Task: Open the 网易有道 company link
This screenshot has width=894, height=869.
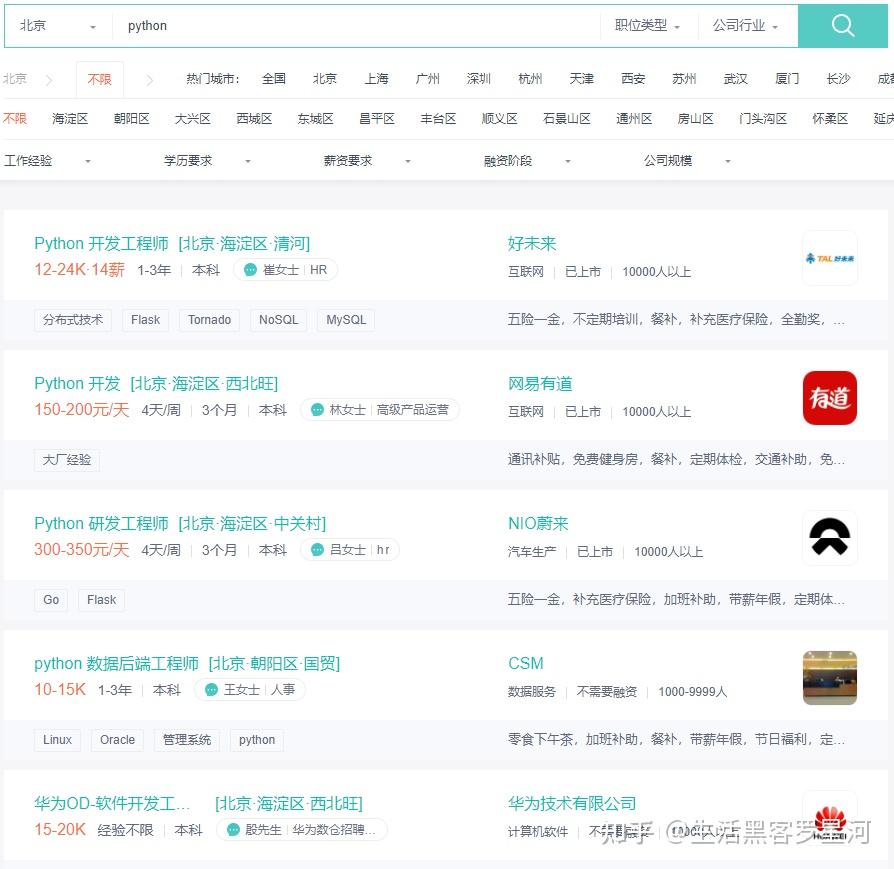Action: [540, 383]
